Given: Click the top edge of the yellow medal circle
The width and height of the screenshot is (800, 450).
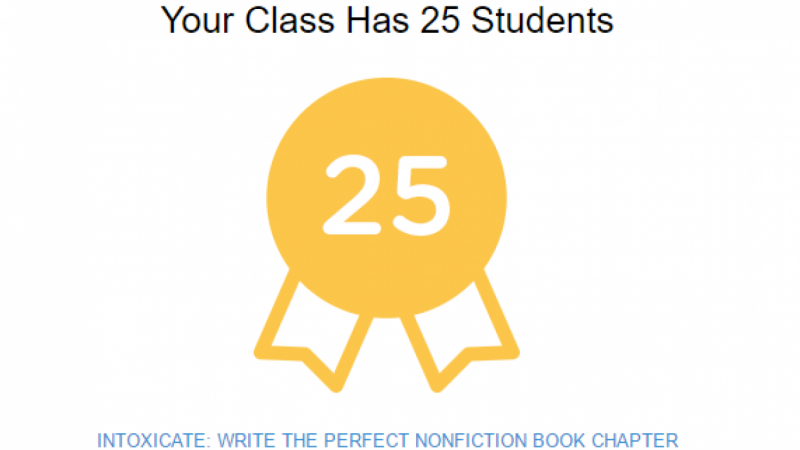Looking at the screenshot, I should pos(386,82).
